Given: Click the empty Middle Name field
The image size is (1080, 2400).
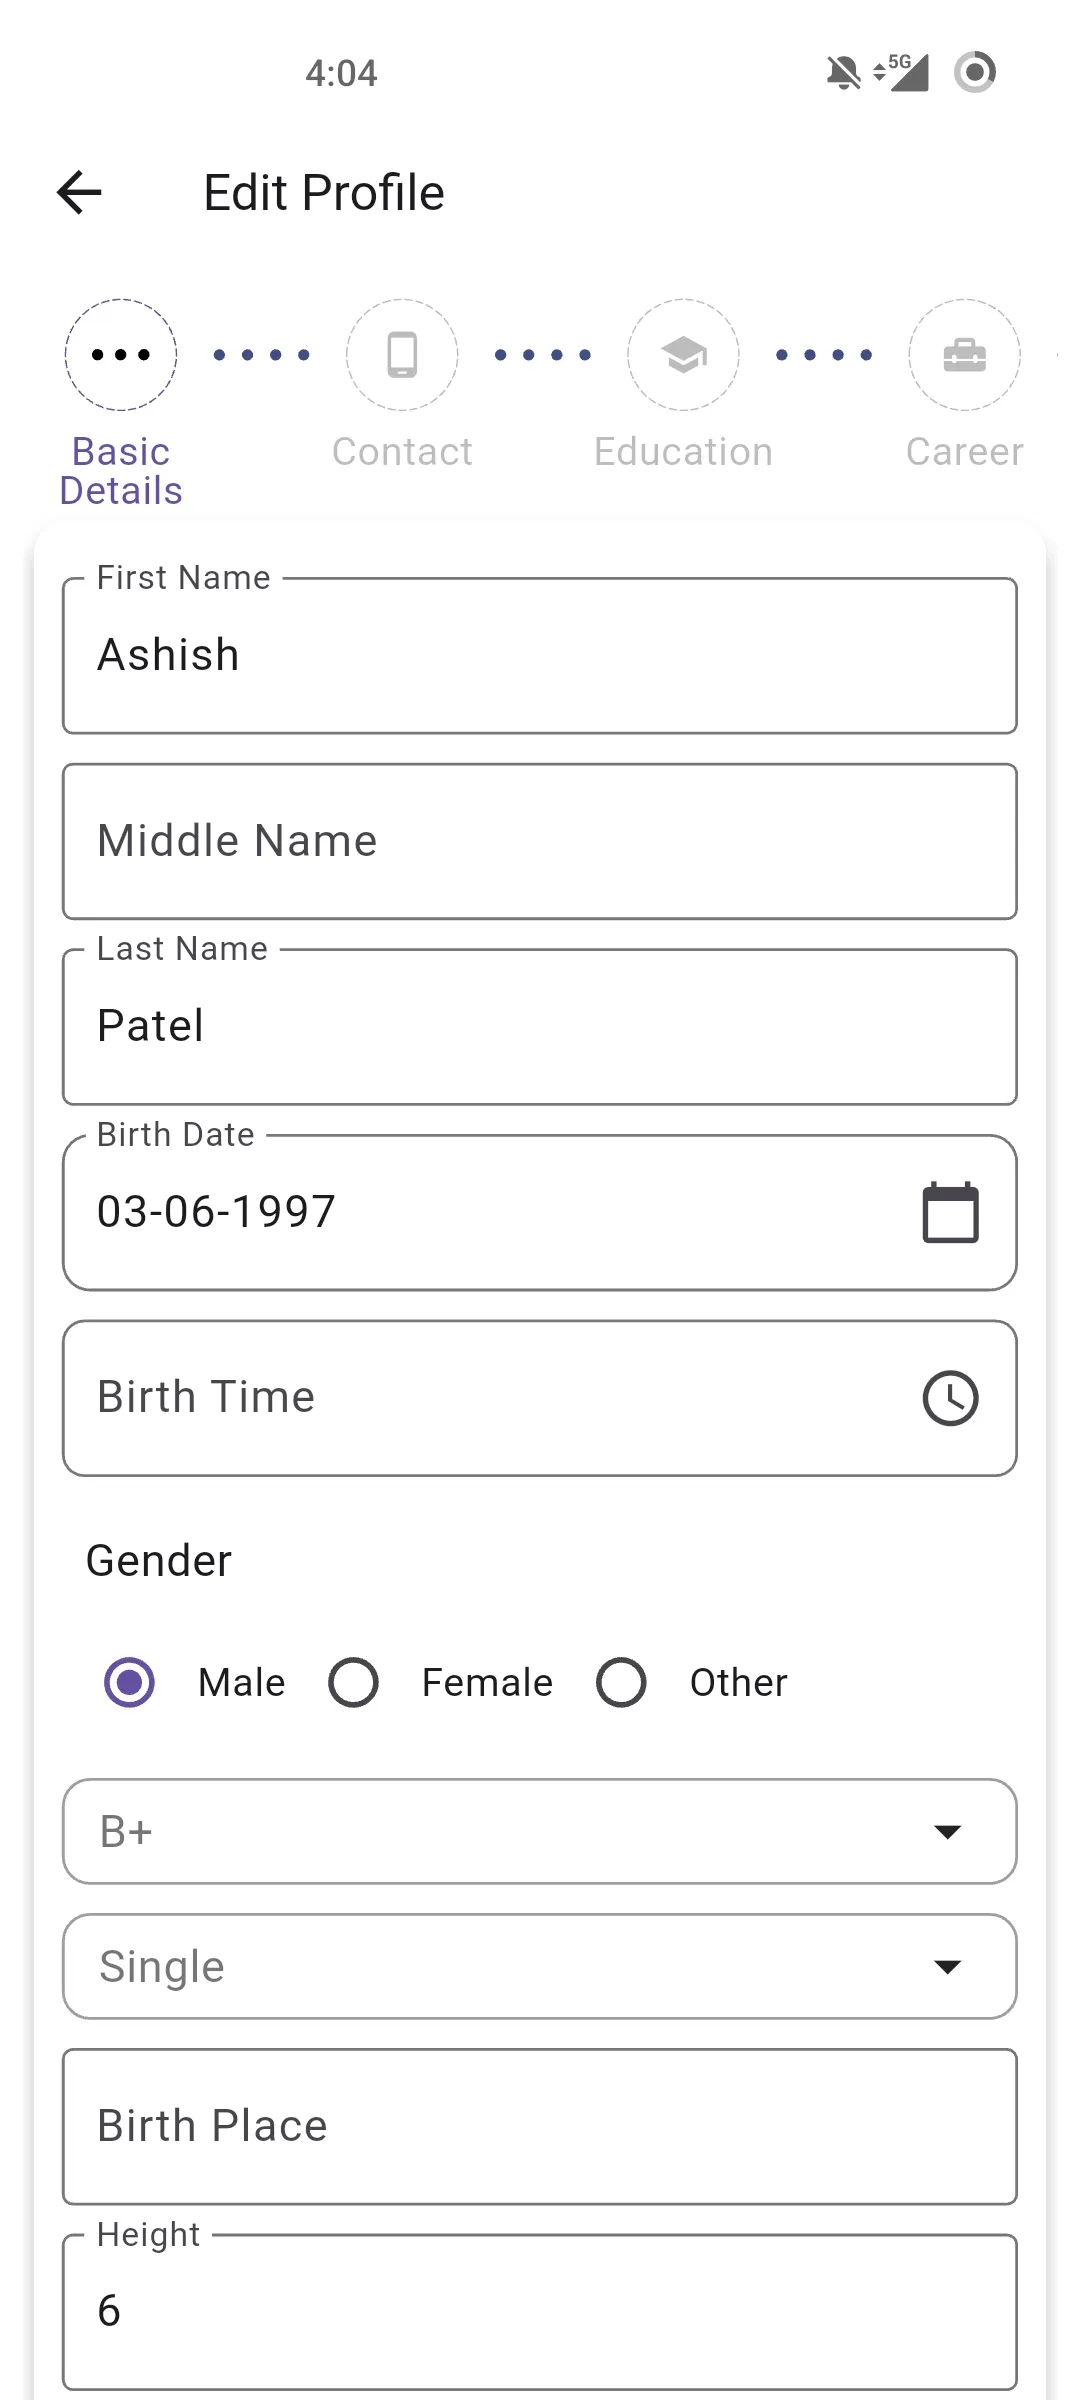Looking at the screenshot, I should click(x=540, y=840).
